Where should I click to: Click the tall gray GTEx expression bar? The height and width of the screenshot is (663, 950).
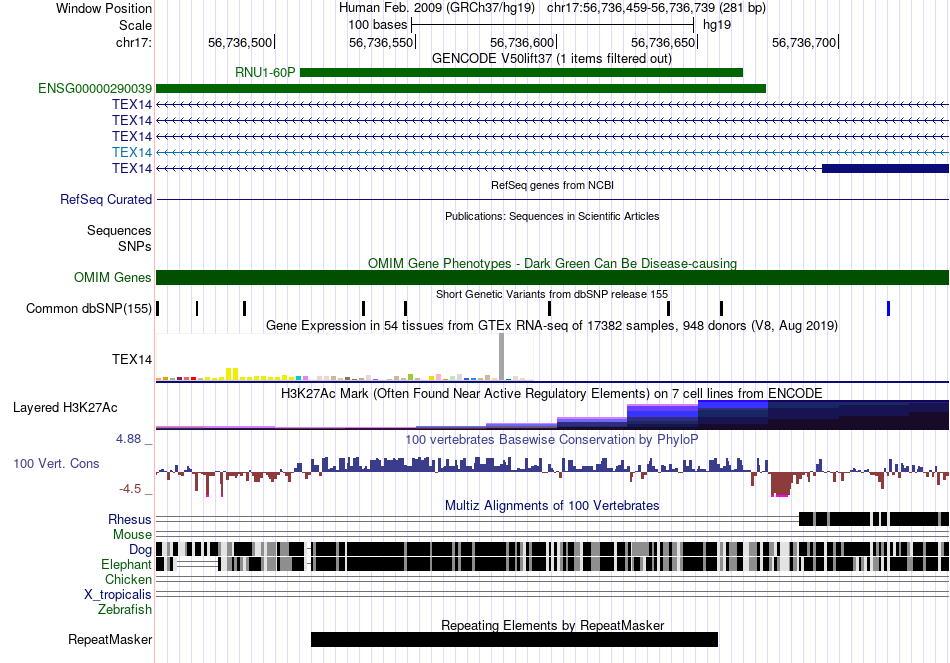501,357
